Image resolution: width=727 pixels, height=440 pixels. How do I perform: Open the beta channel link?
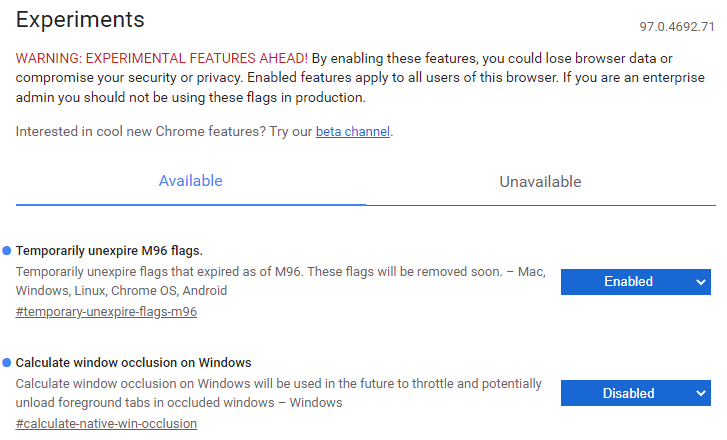353,132
